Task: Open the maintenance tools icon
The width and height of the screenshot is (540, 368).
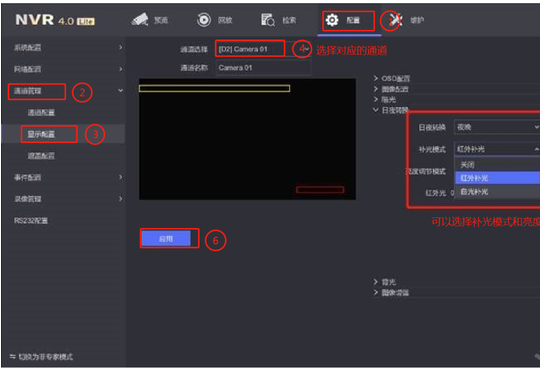Action: (x=396, y=20)
